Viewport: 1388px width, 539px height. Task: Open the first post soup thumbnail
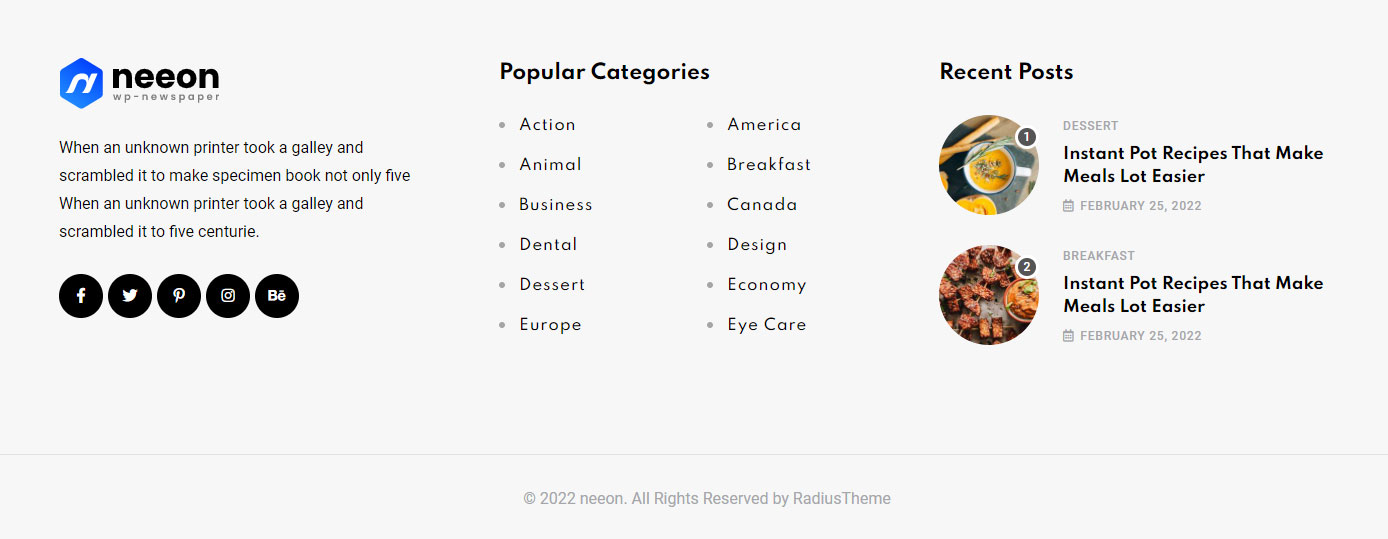tap(989, 165)
